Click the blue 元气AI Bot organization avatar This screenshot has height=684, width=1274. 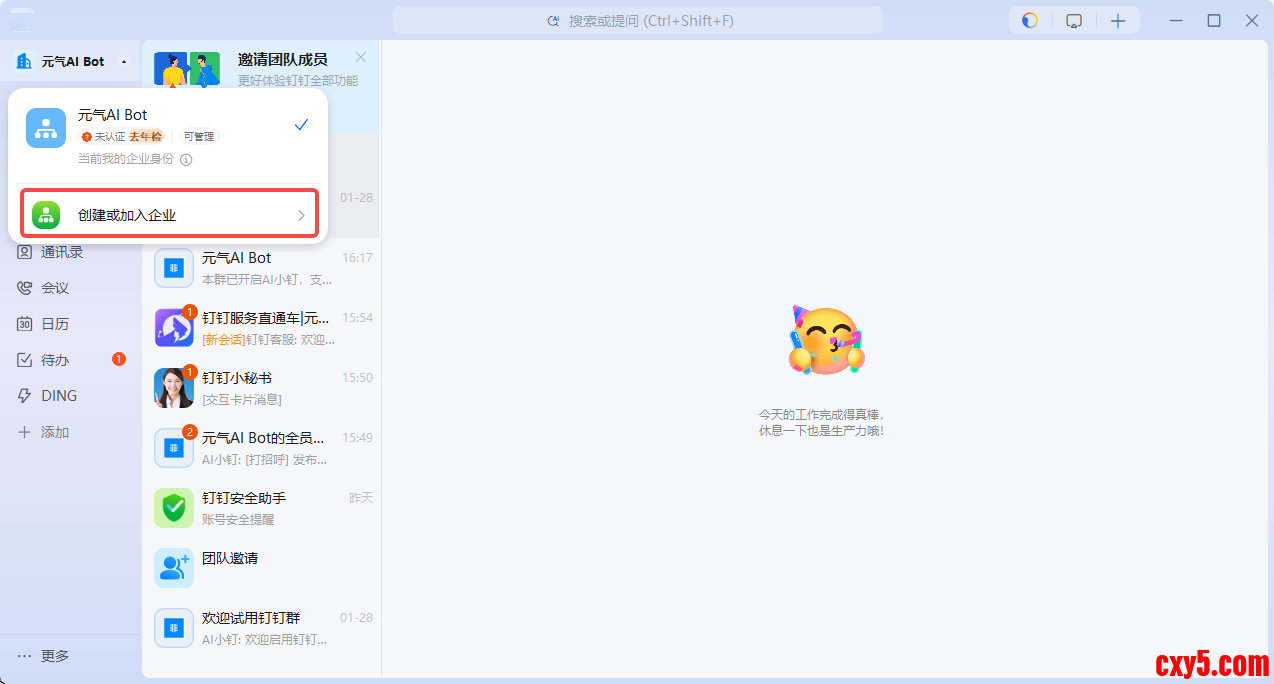click(46, 128)
